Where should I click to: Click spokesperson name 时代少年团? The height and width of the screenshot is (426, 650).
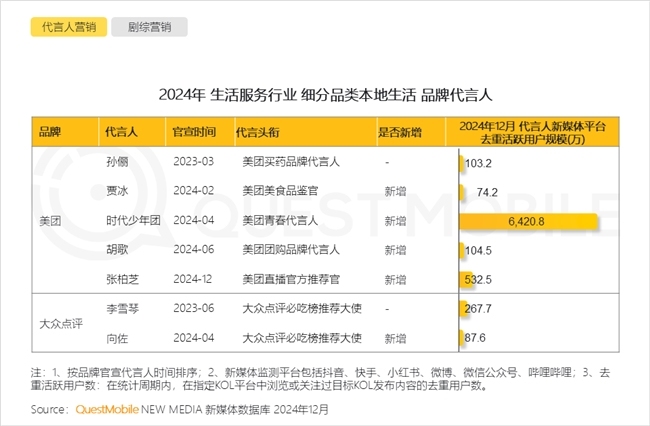(x=125, y=220)
